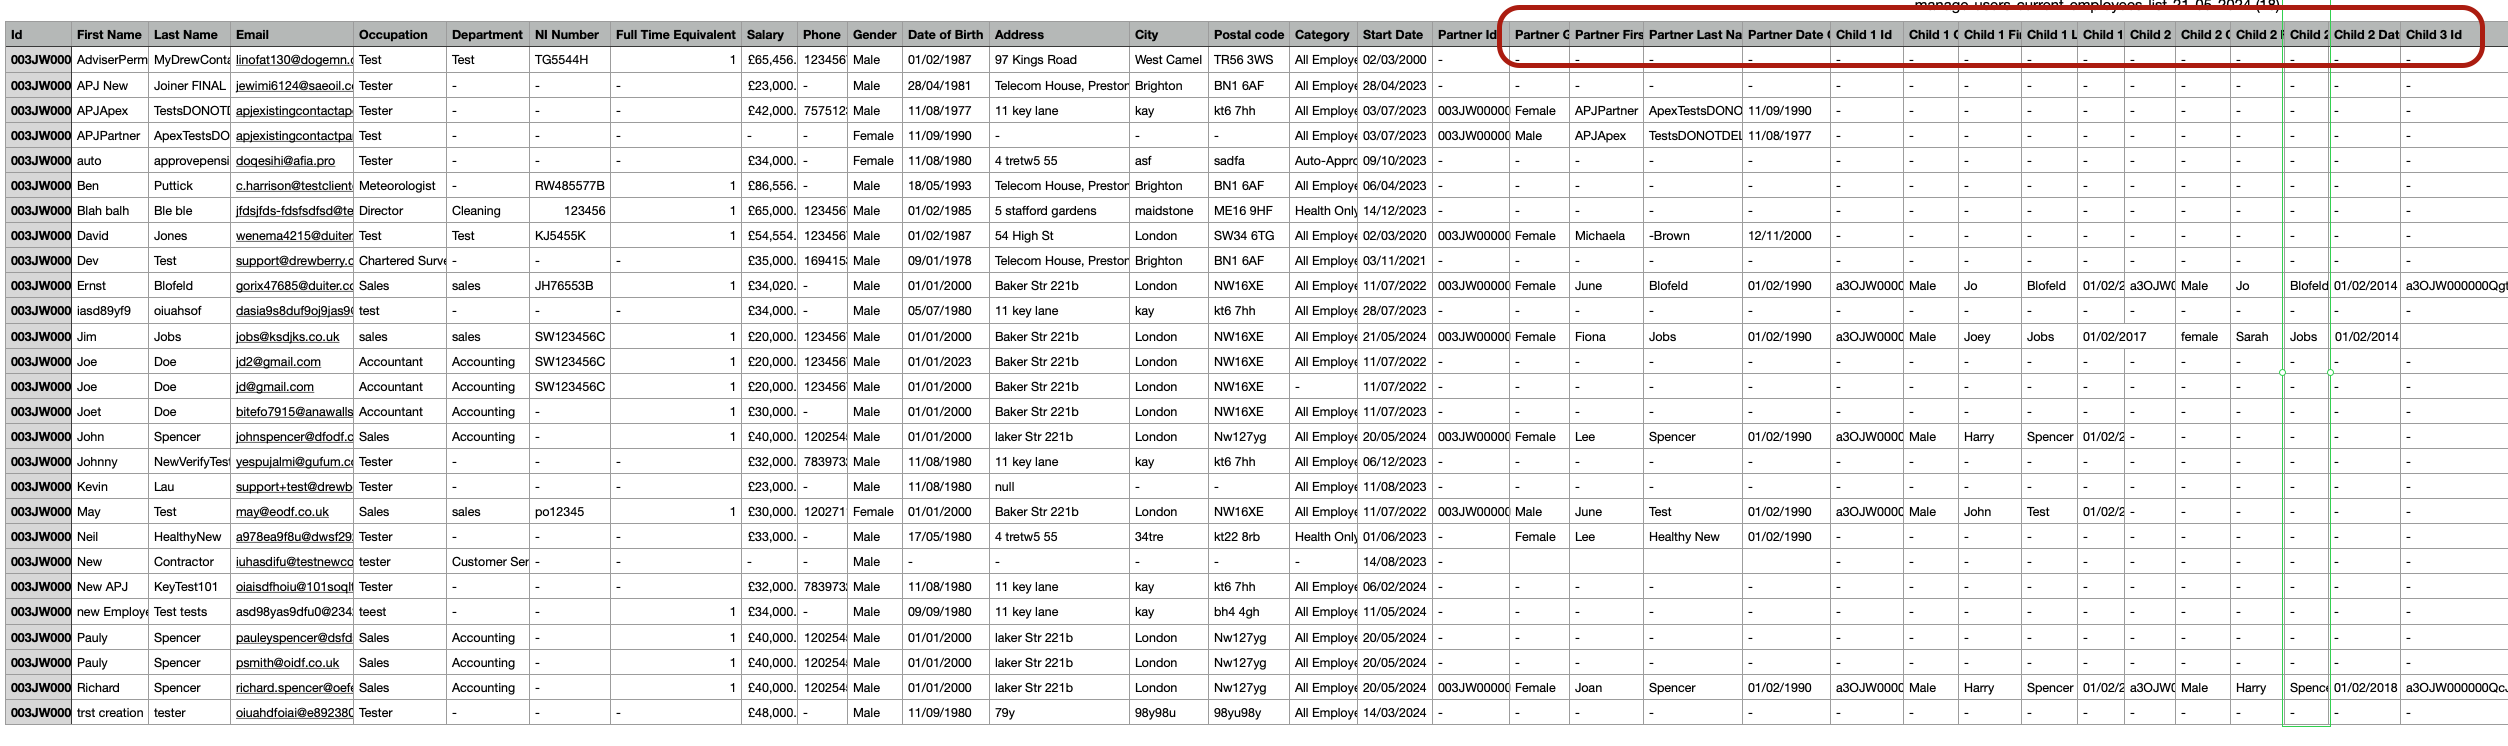Click the c.harrison@testclient email link
Viewport: 2508px width, 746px height.
pos(295,186)
